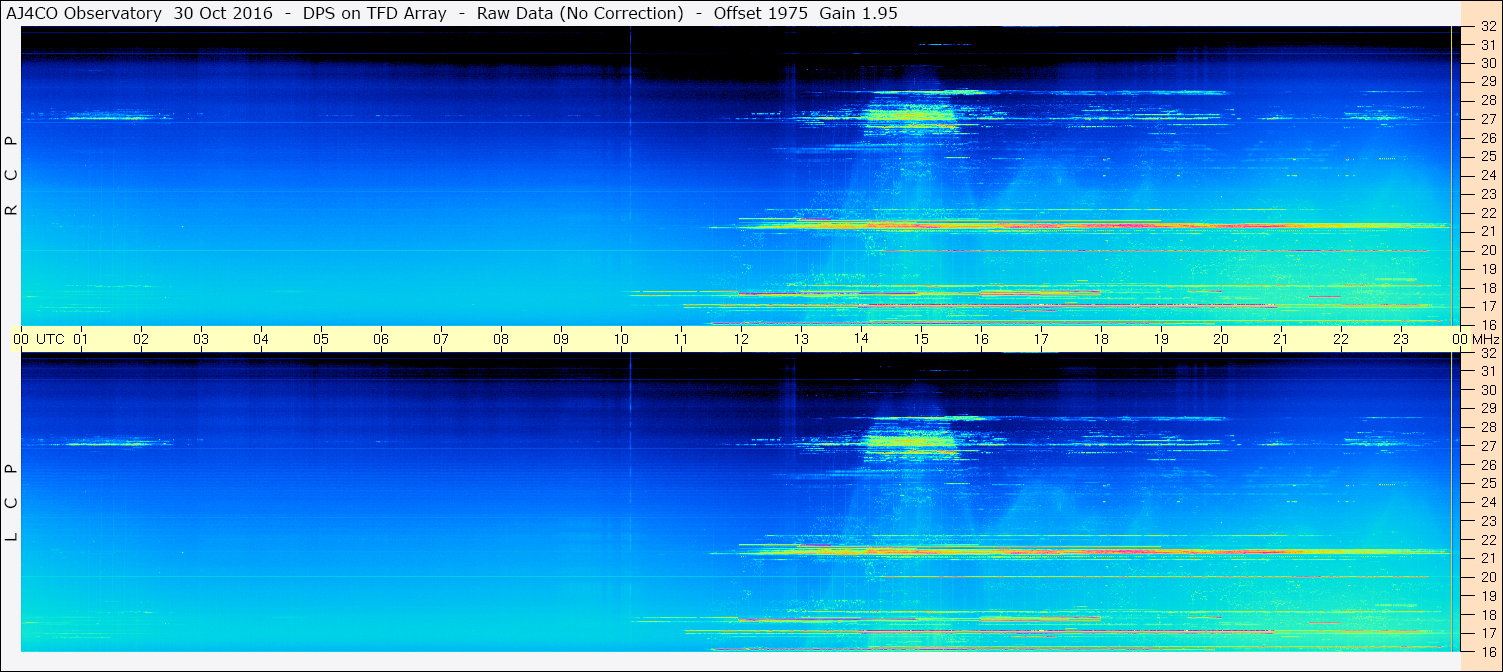Select the 18 hour label on the time axis
Image resolution: width=1503 pixels, height=672 pixels.
tap(1101, 339)
